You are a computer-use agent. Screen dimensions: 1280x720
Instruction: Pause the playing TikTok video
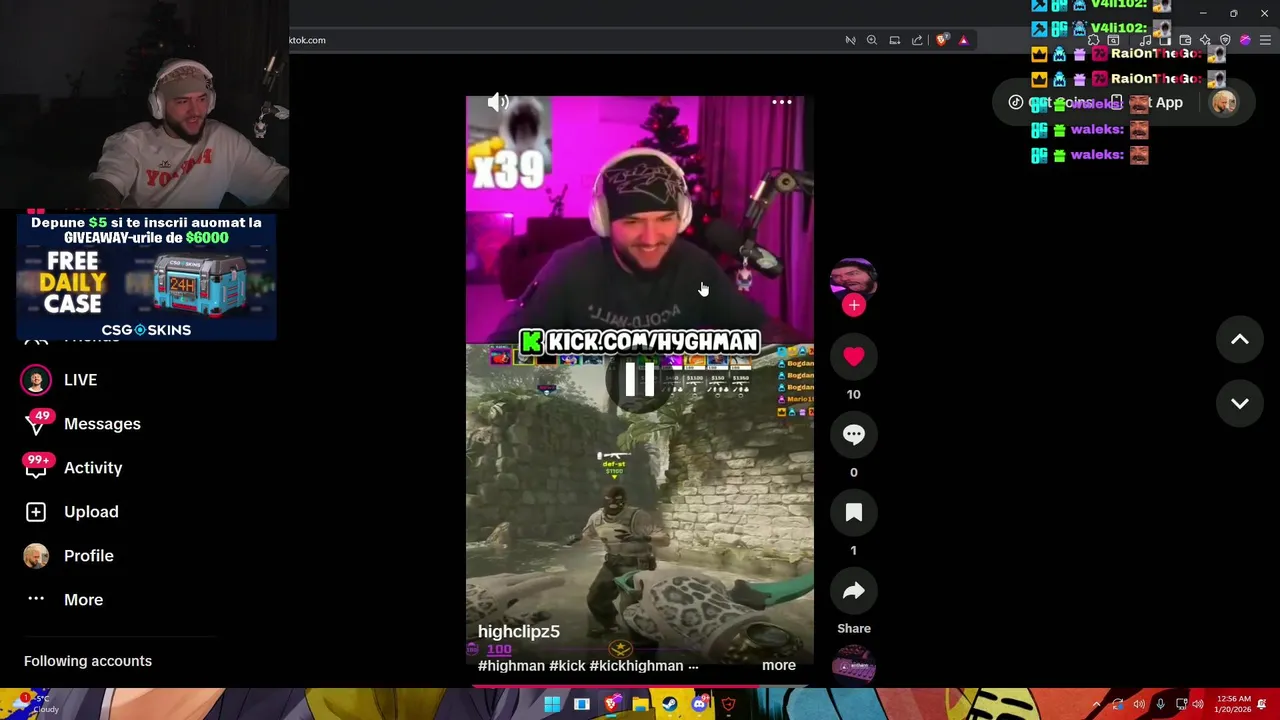640,379
